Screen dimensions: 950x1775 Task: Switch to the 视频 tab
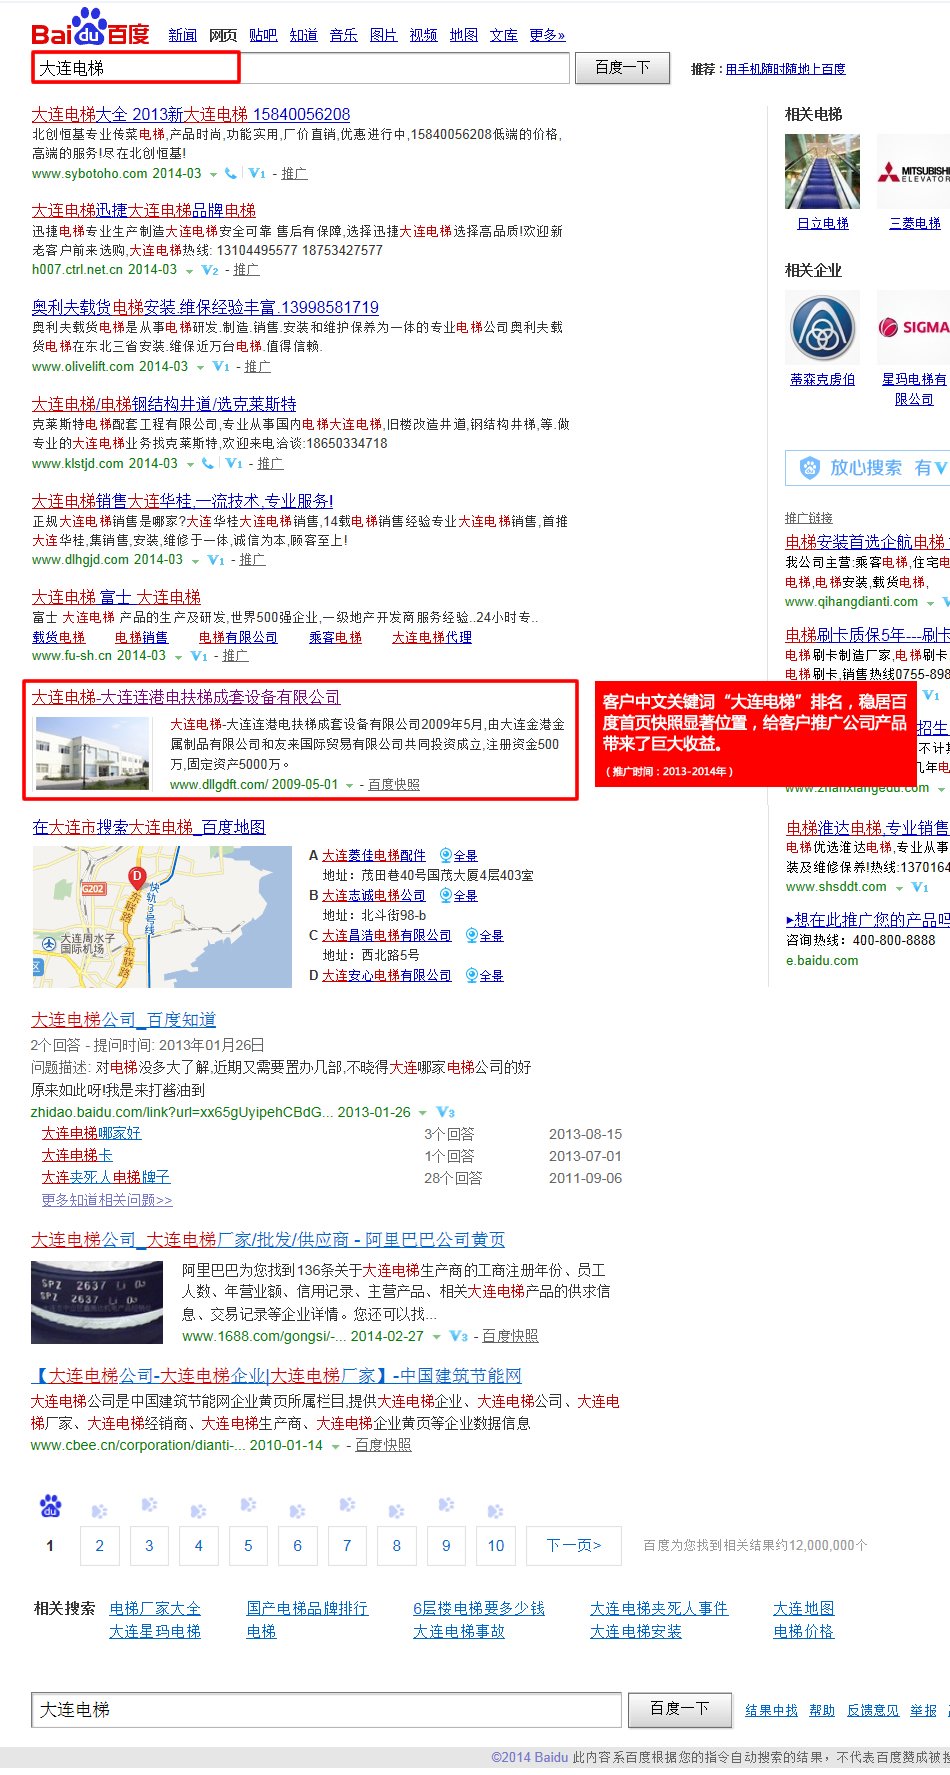(424, 35)
